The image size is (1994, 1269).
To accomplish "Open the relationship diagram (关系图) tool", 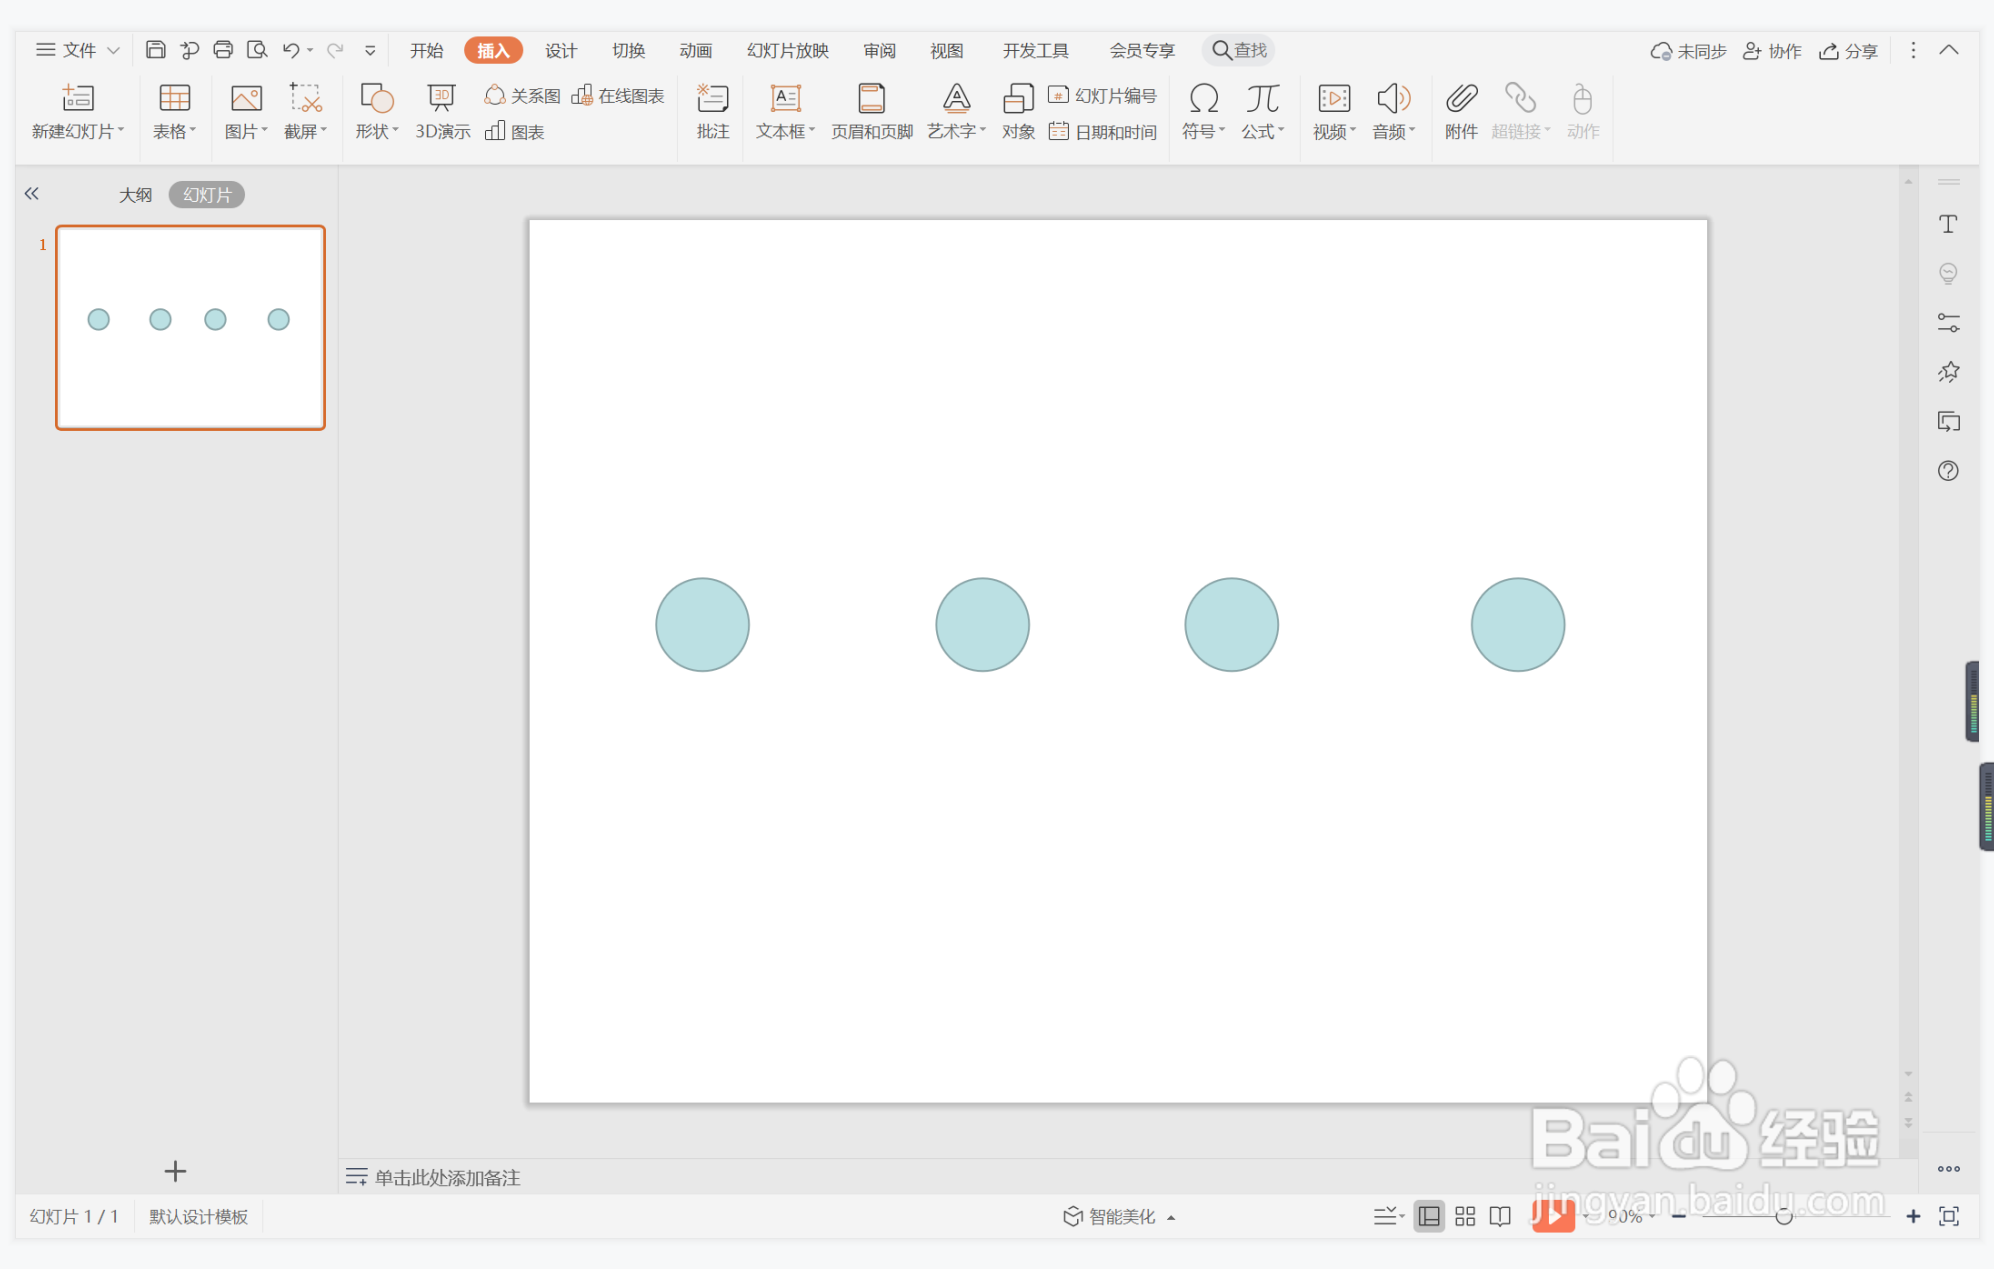I will coord(523,96).
